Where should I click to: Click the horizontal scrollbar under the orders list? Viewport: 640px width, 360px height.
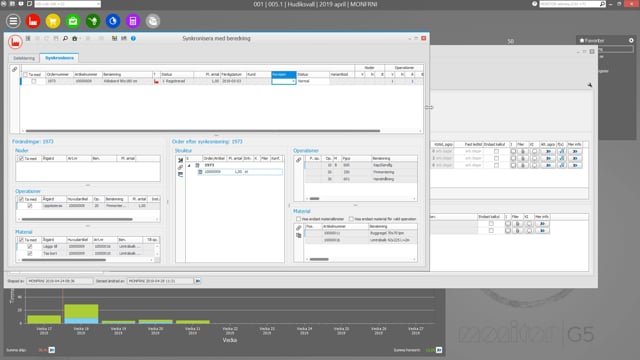coord(203,131)
